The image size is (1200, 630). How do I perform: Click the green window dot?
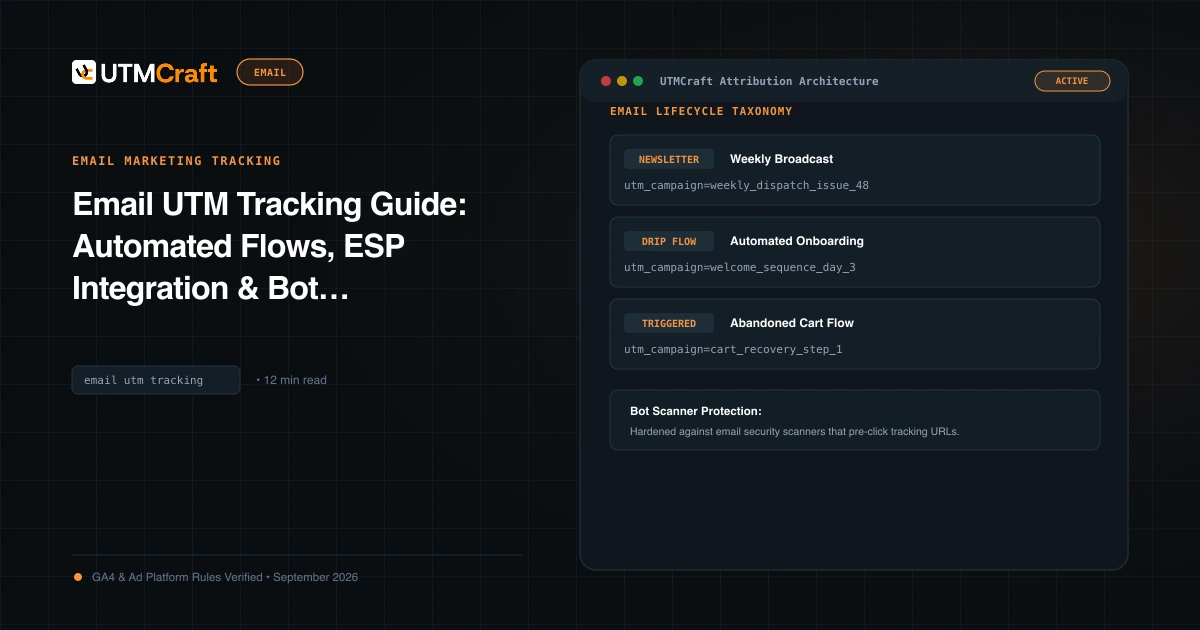click(x=638, y=81)
